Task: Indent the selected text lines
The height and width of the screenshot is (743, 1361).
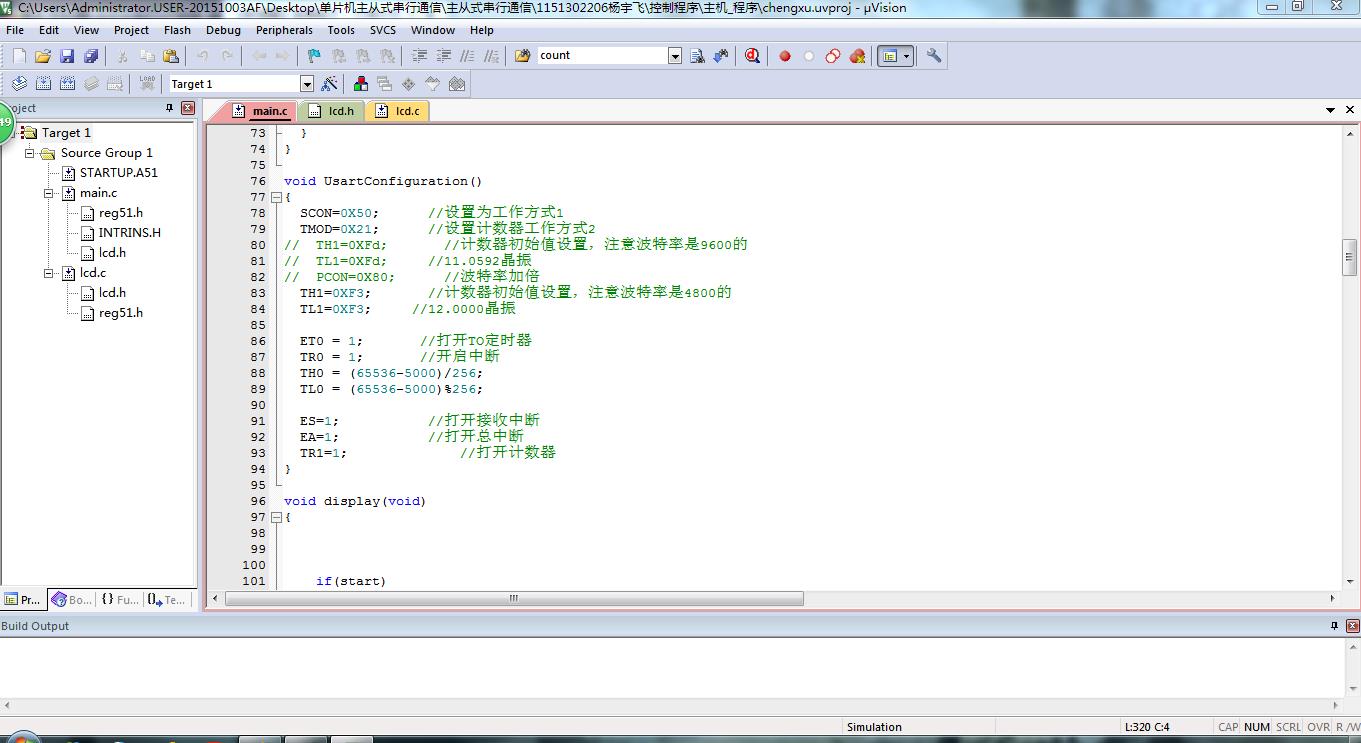Action: coord(420,56)
